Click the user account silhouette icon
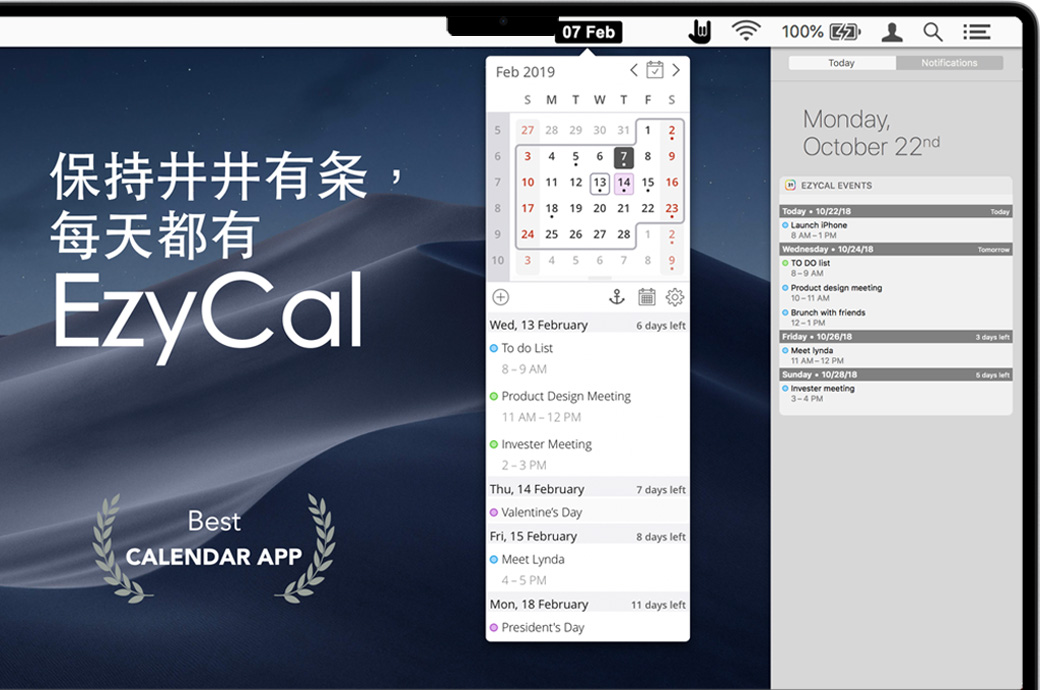This screenshot has width=1040, height=690. click(x=892, y=32)
